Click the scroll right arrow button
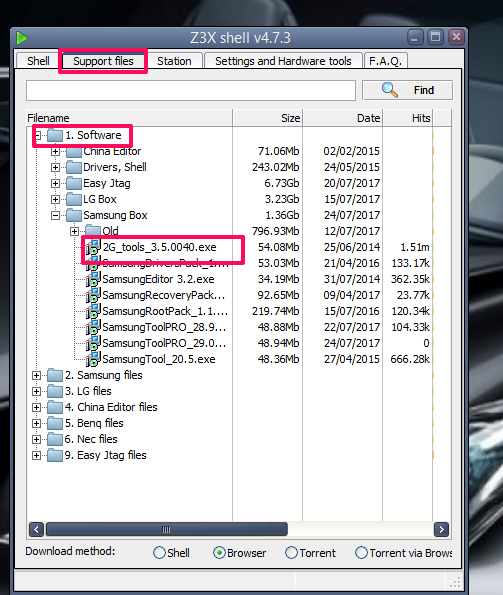Image resolution: width=503 pixels, height=595 pixels. 441,529
